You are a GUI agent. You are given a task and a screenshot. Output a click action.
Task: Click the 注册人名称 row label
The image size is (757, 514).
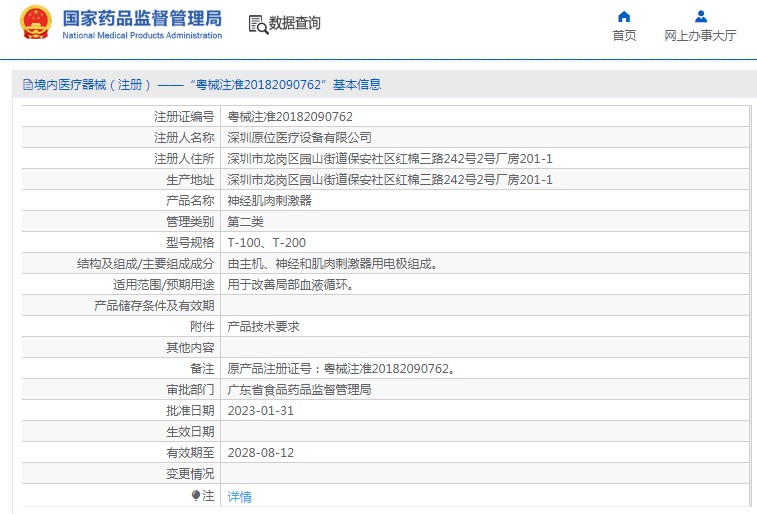[184, 138]
